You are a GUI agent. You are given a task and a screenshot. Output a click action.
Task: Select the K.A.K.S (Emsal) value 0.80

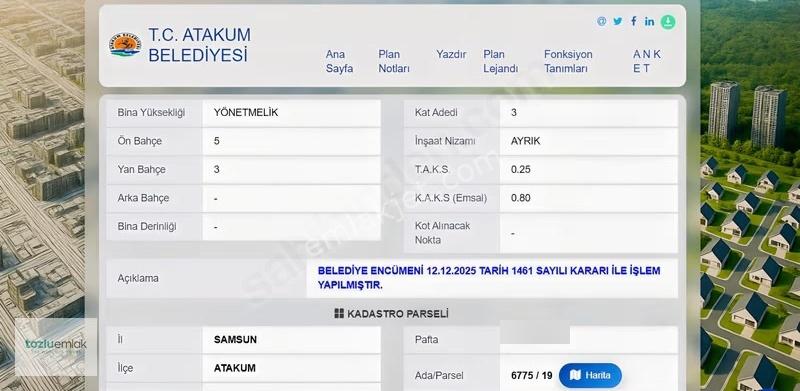[x=589, y=198]
